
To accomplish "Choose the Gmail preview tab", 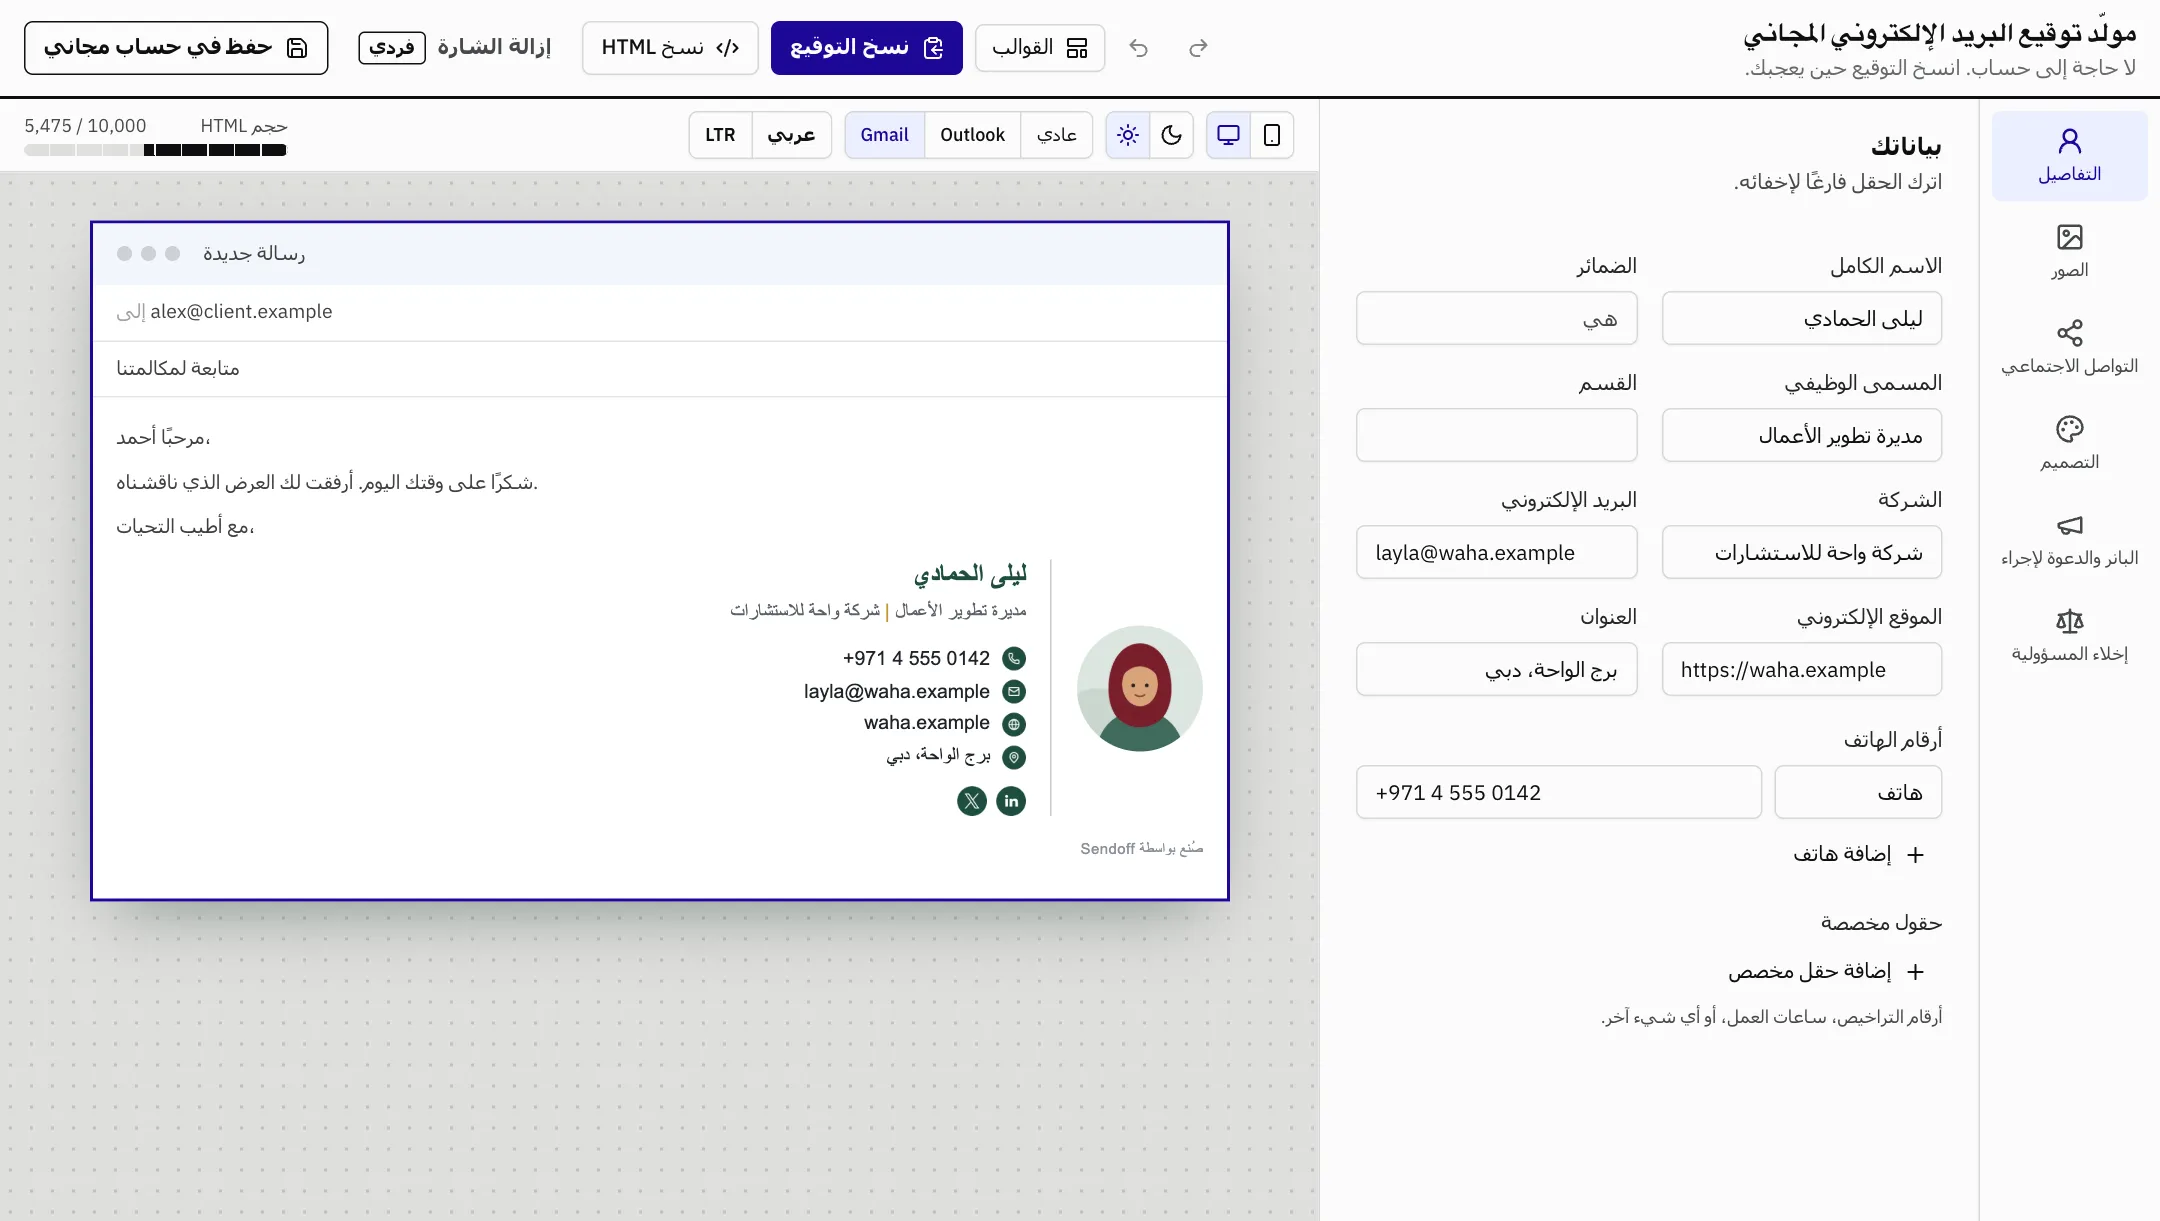I will [884, 135].
